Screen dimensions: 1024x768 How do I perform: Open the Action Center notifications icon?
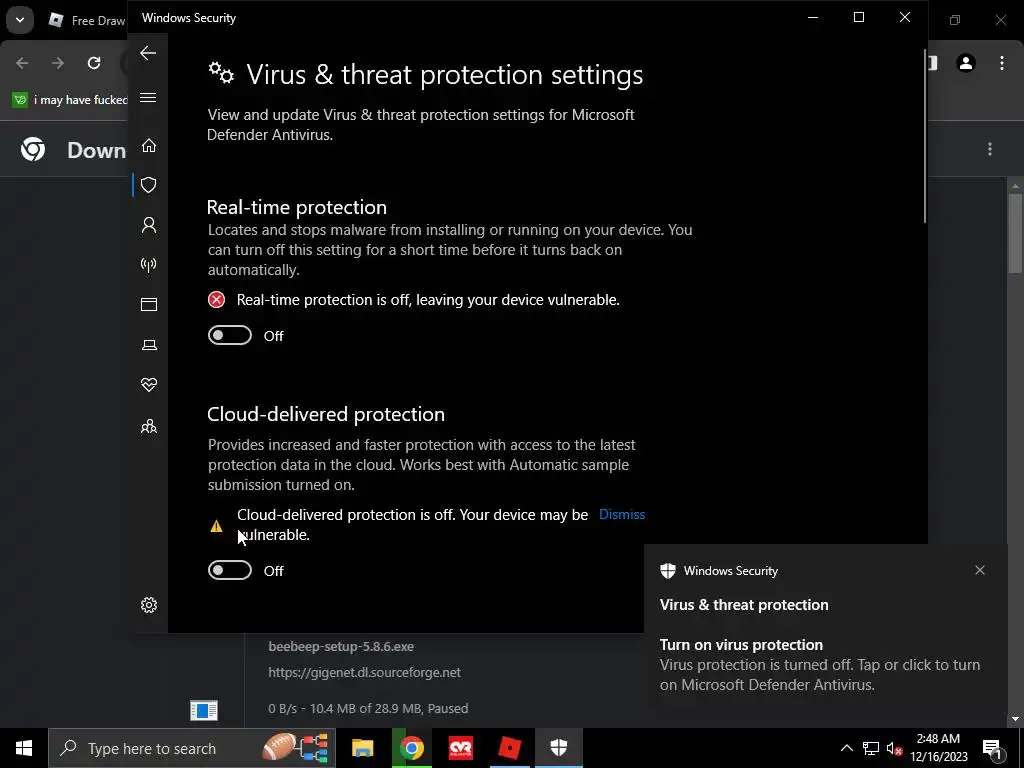point(991,749)
